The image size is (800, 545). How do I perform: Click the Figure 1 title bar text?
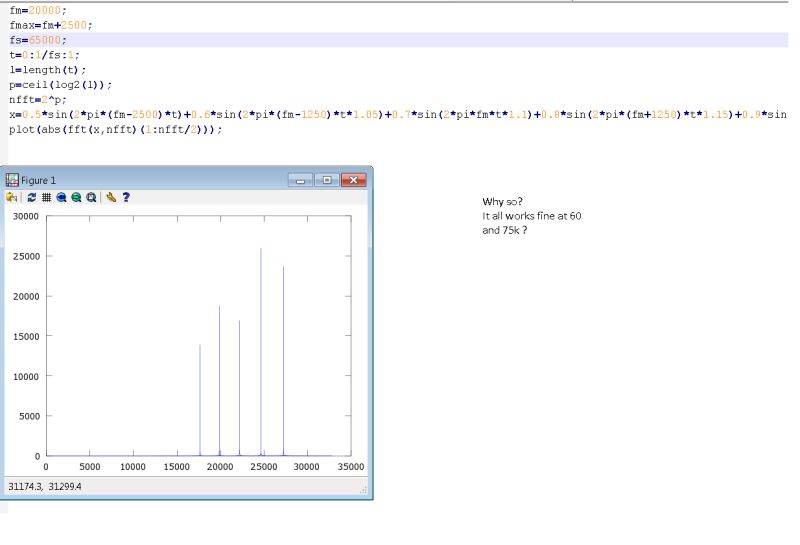coord(38,181)
